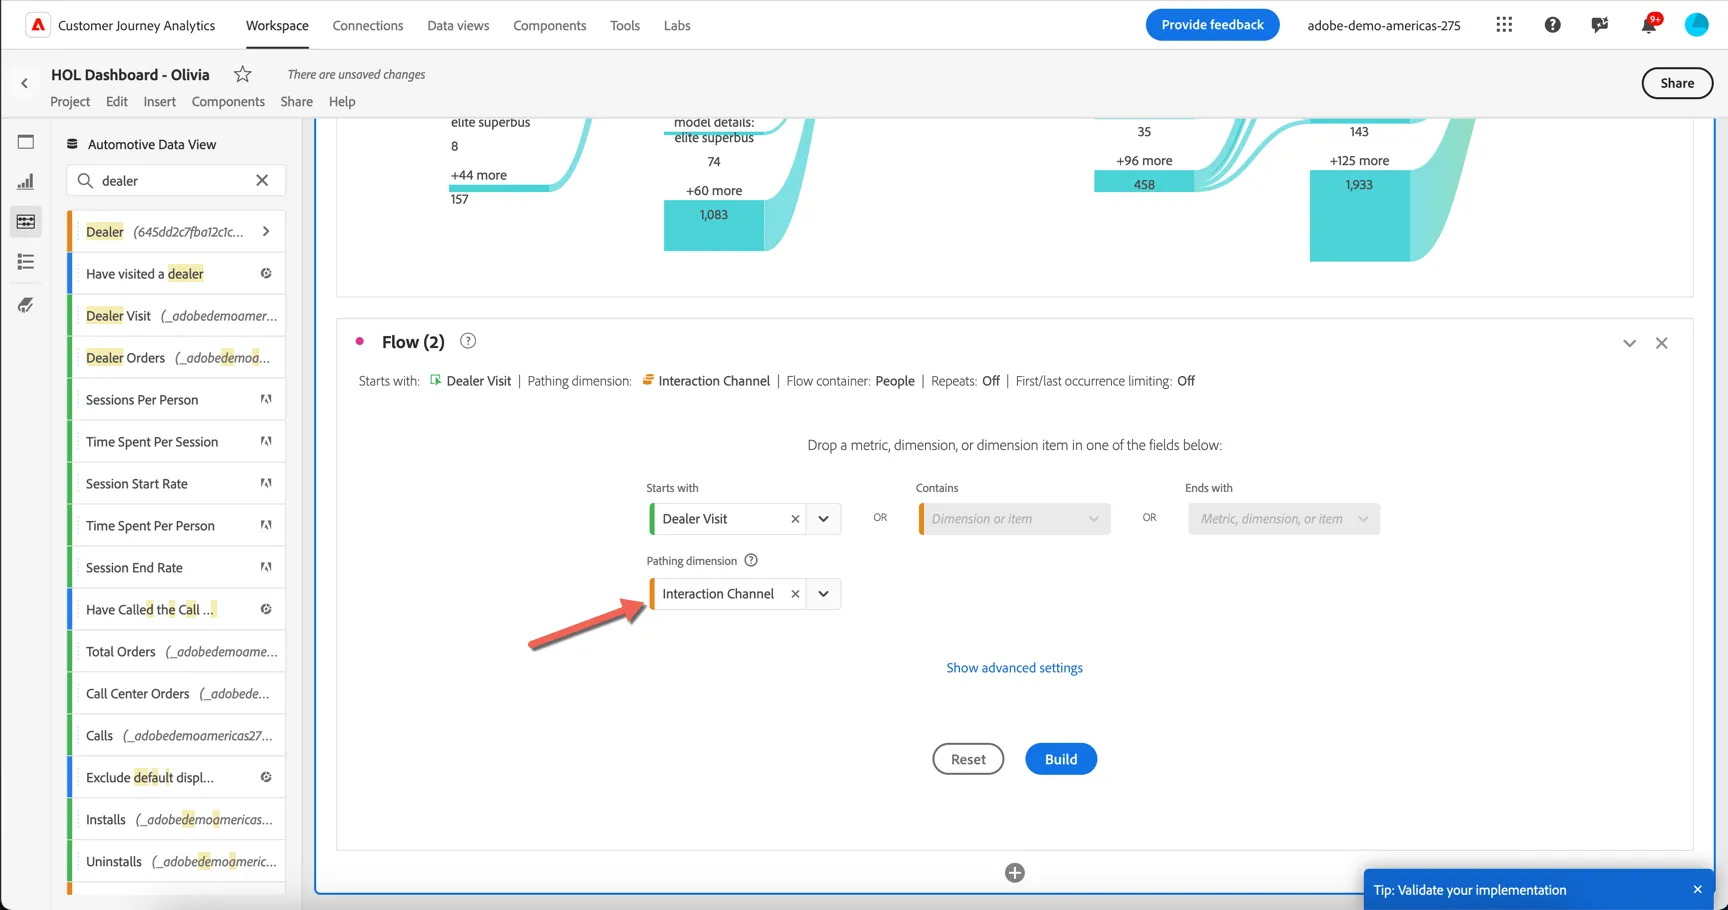Expand the Dealer dimension chevron
The width and height of the screenshot is (1728, 910).
[266, 232]
